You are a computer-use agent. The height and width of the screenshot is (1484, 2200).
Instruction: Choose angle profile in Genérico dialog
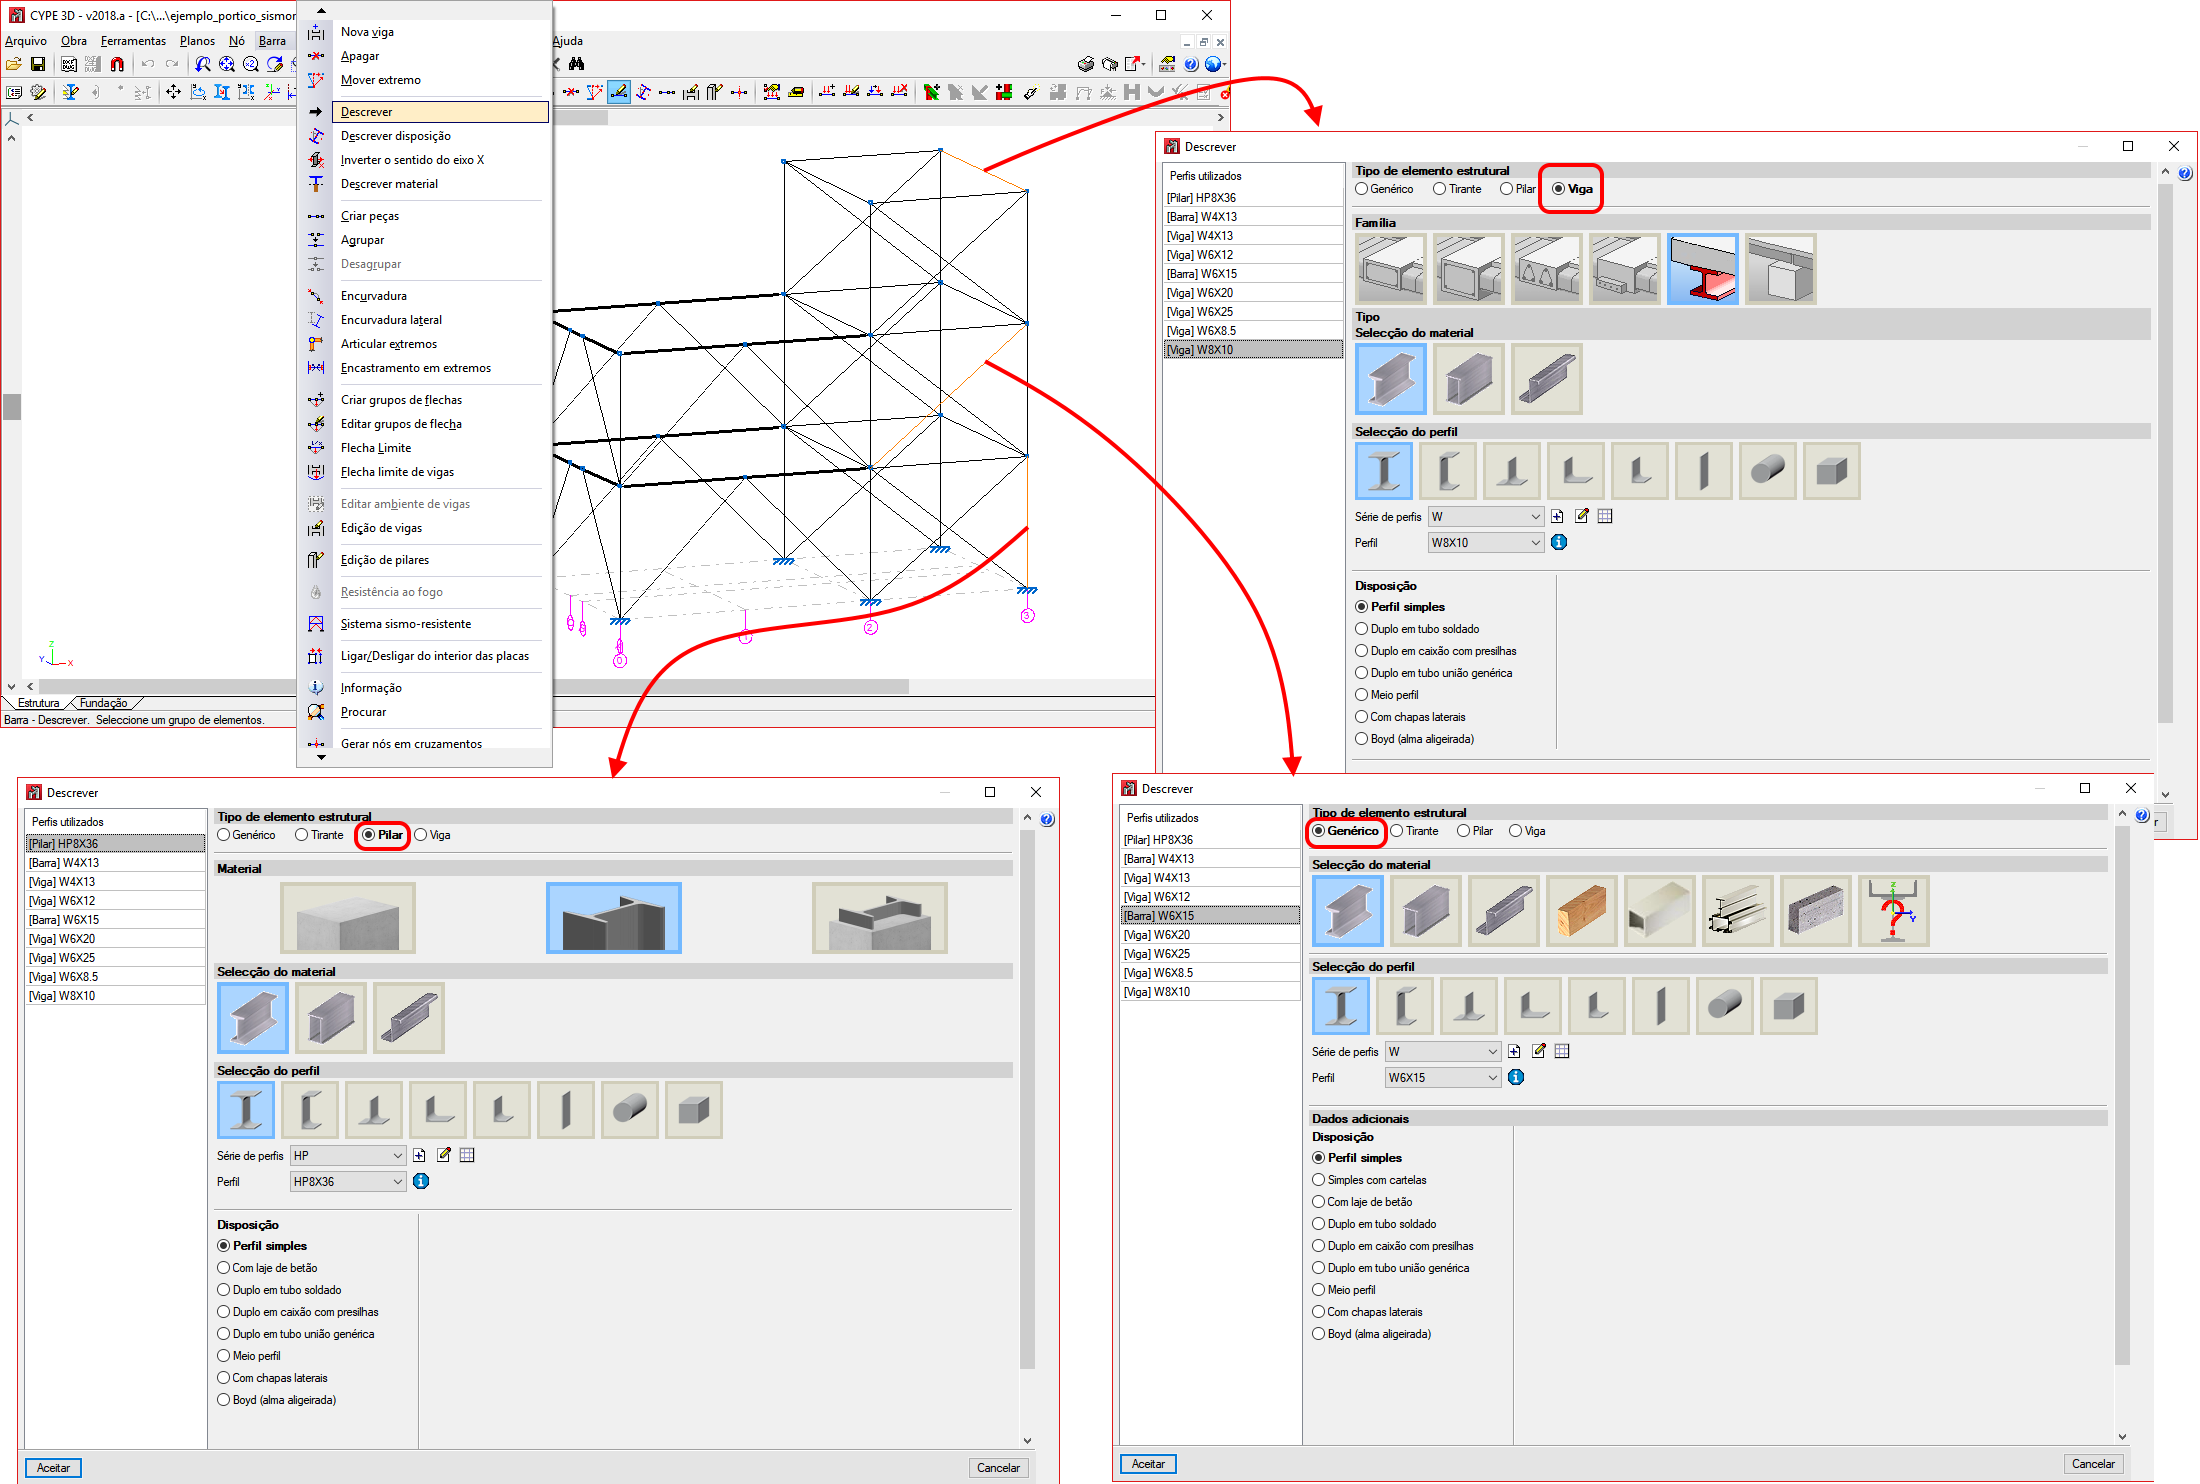[1532, 1006]
